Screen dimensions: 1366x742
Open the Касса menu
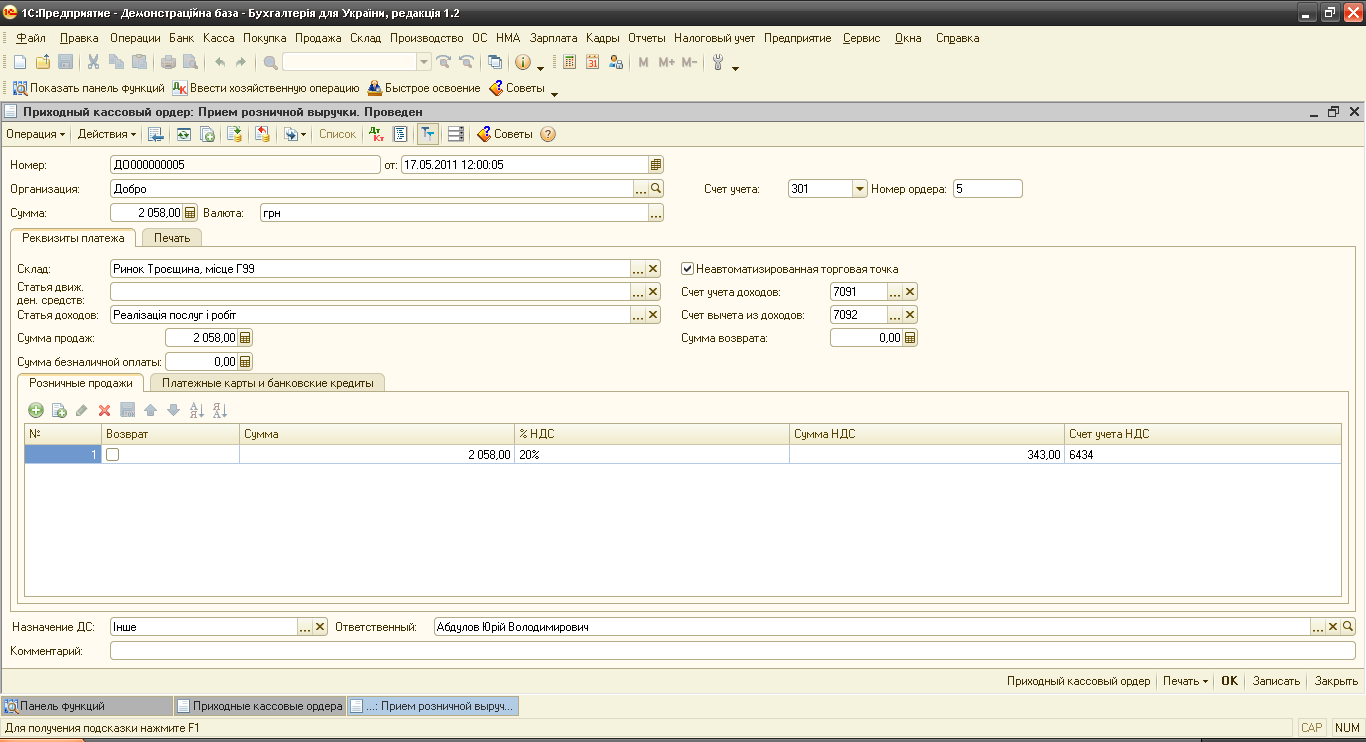pyautogui.click(x=218, y=38)
